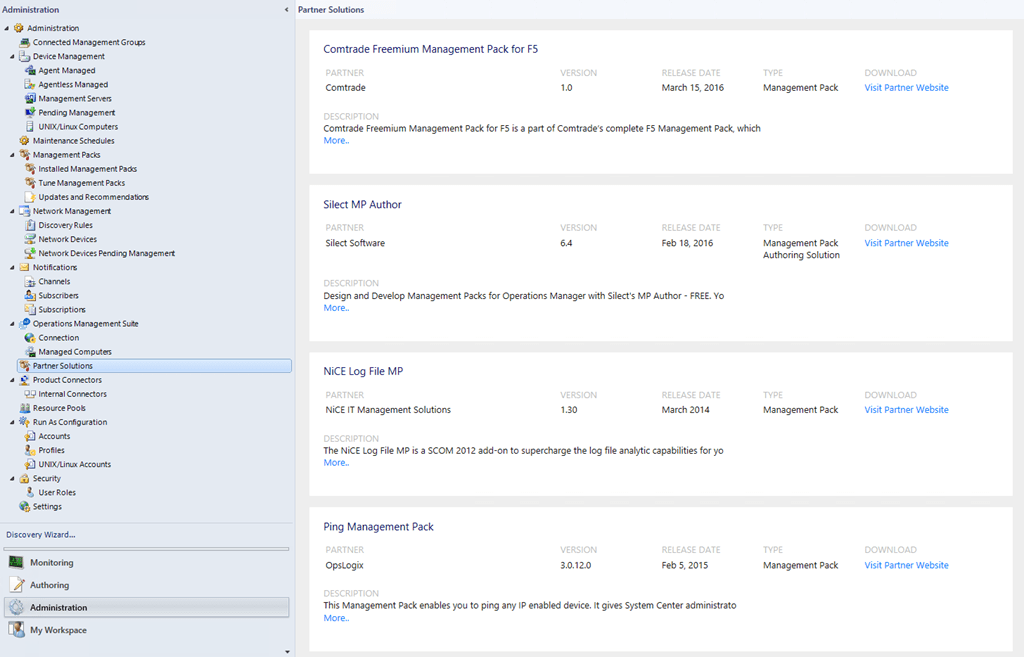Open More link under Silect description

(x=336, y=308)
